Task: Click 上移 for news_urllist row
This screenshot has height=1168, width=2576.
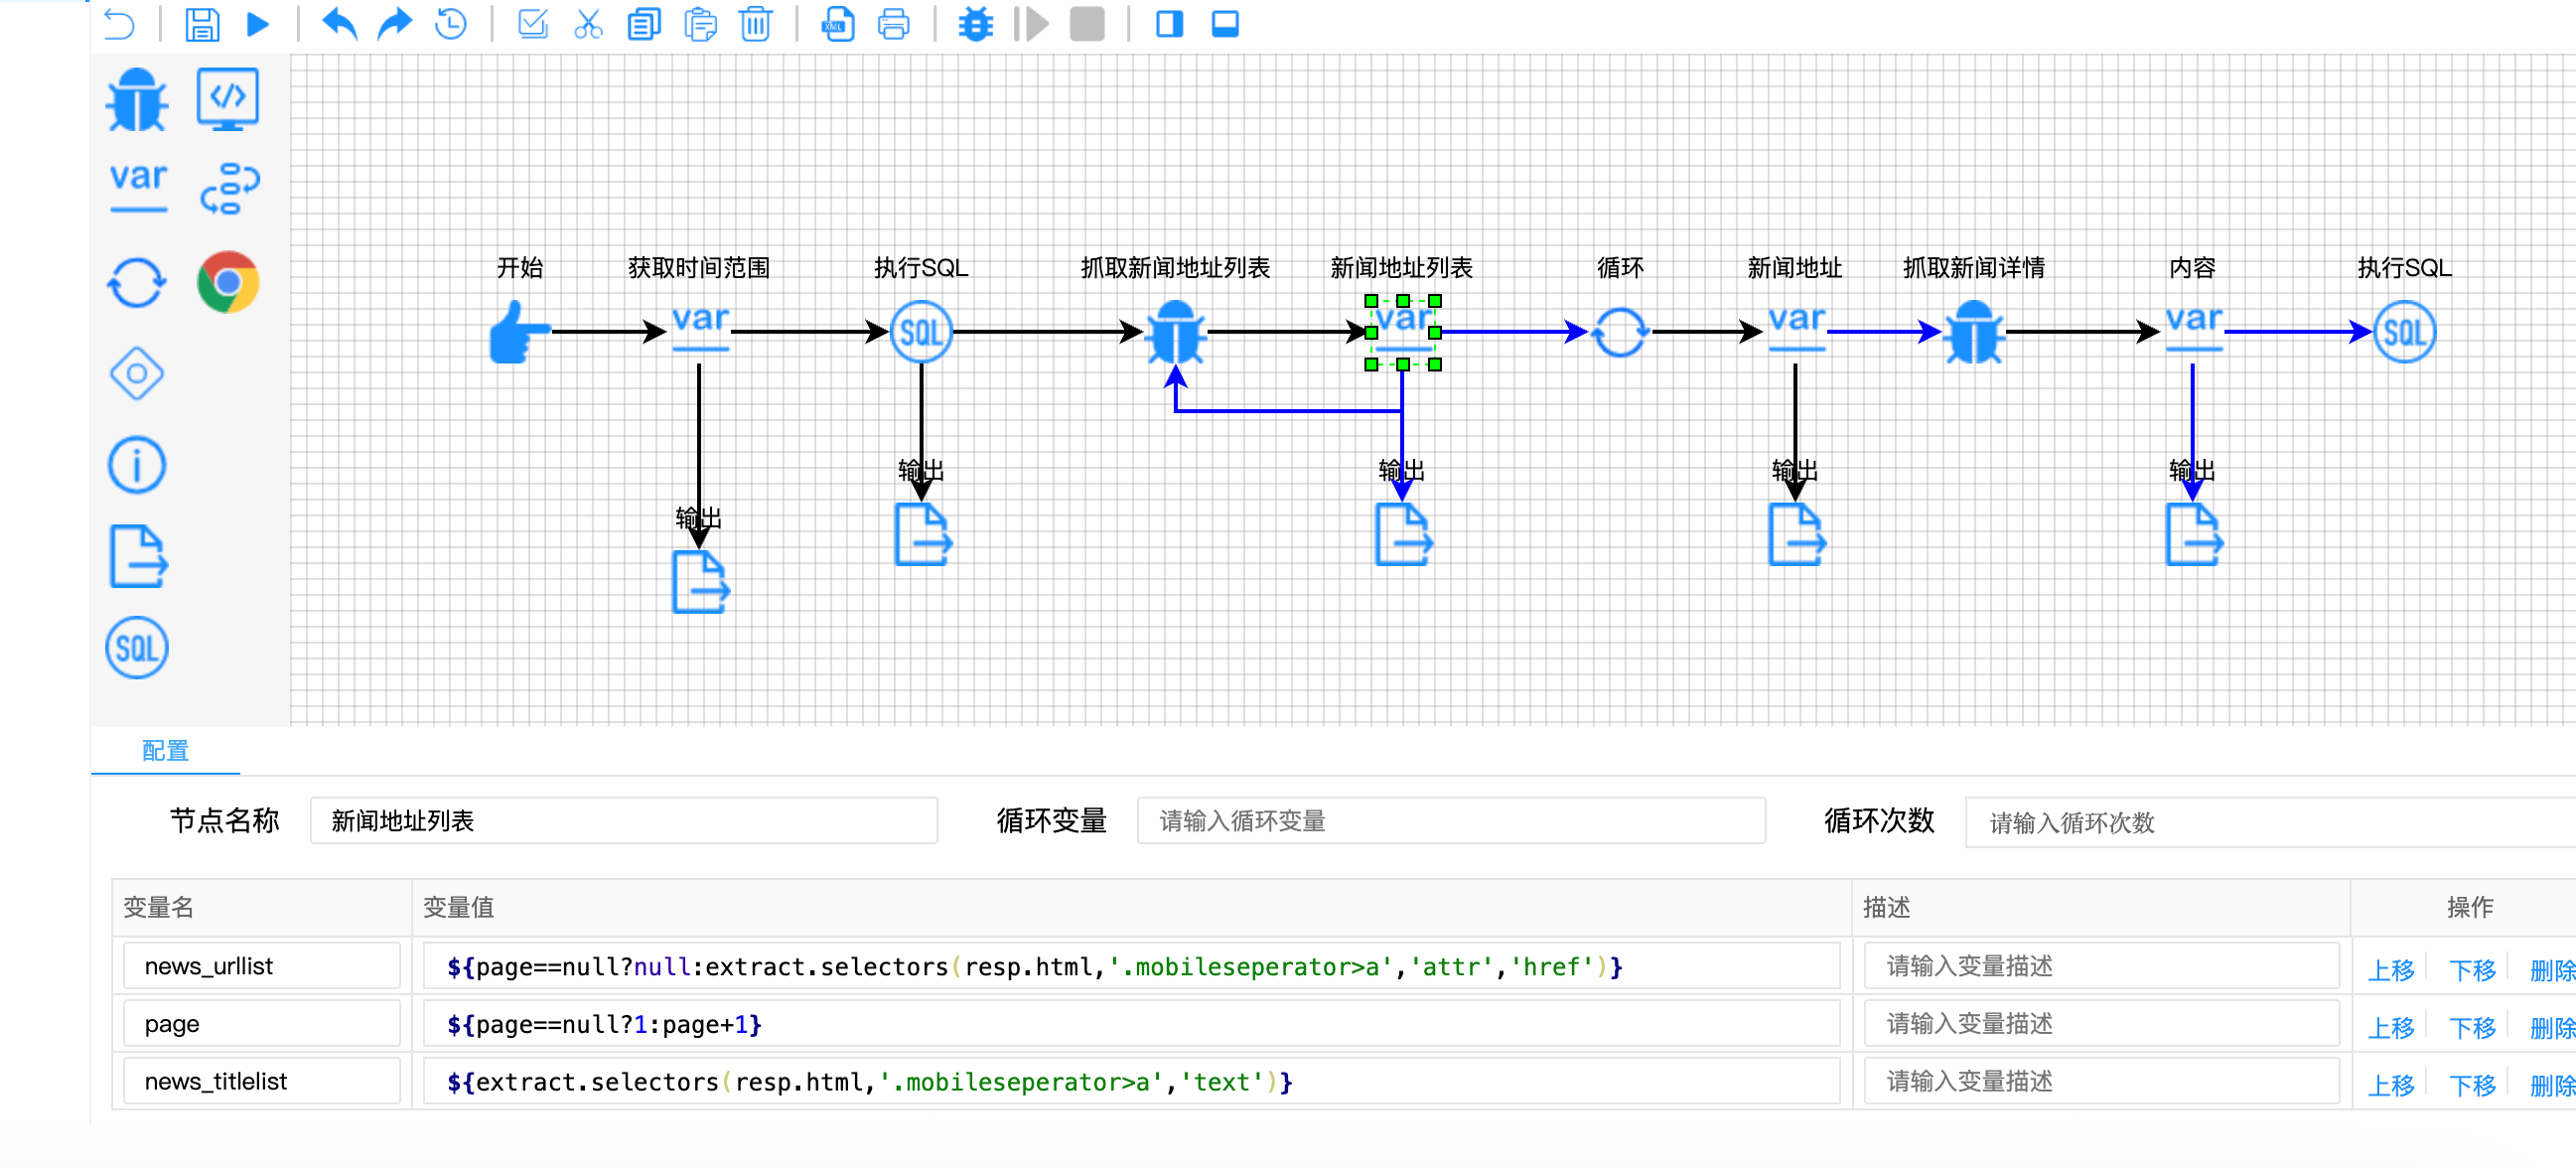Action: [2390, 969]
